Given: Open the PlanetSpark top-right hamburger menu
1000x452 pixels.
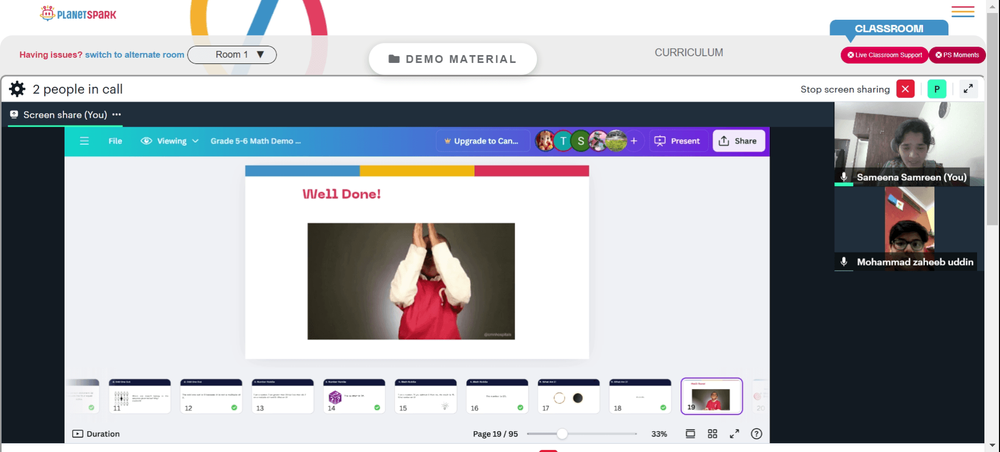Looking at the screenshot, I should click(x=962, y=11).
